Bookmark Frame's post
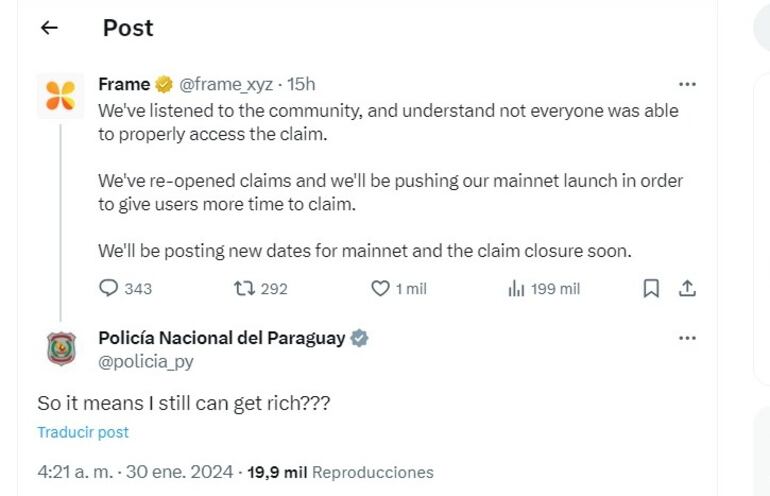 [x=651, y=288]
